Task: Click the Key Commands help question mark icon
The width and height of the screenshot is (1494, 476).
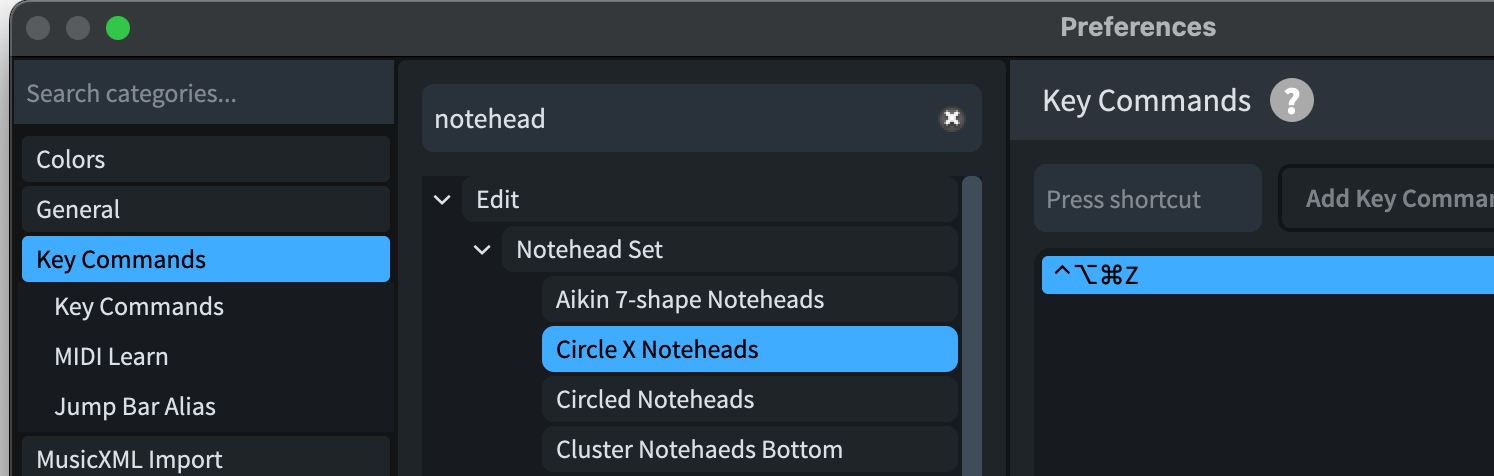Action: coord(1291,101)
